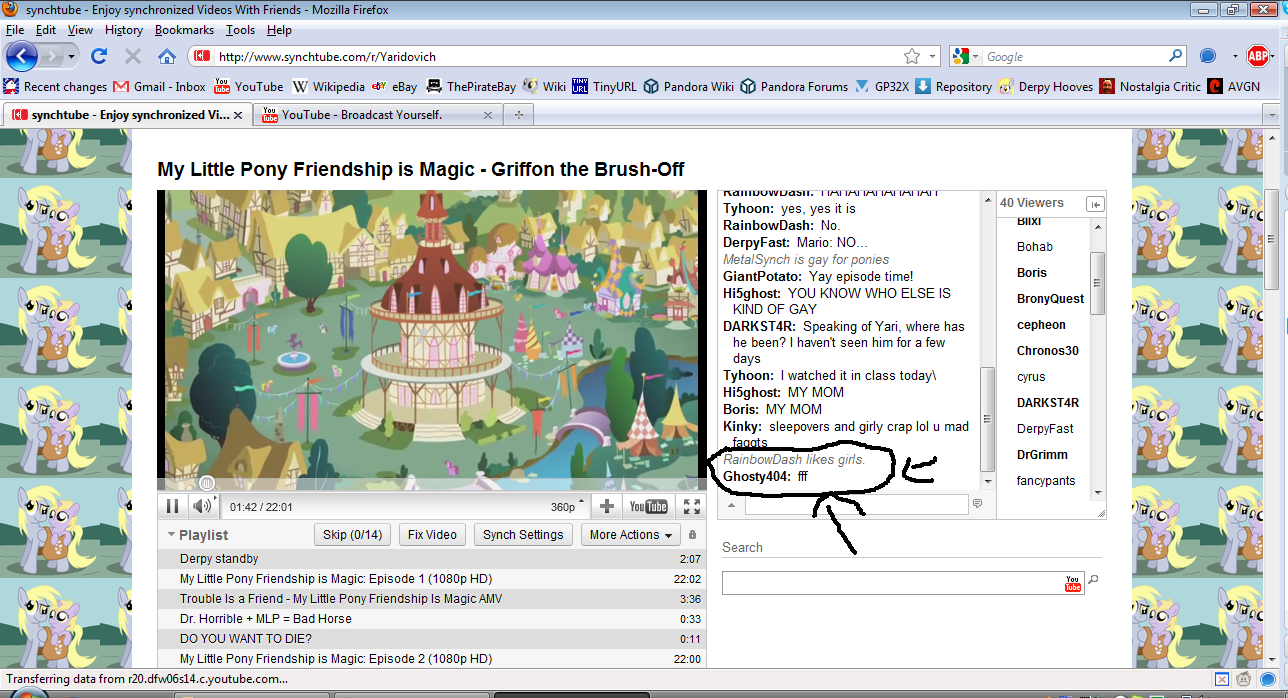
Task: Open the Wikipedia bookmark
Action: (330, 86)
